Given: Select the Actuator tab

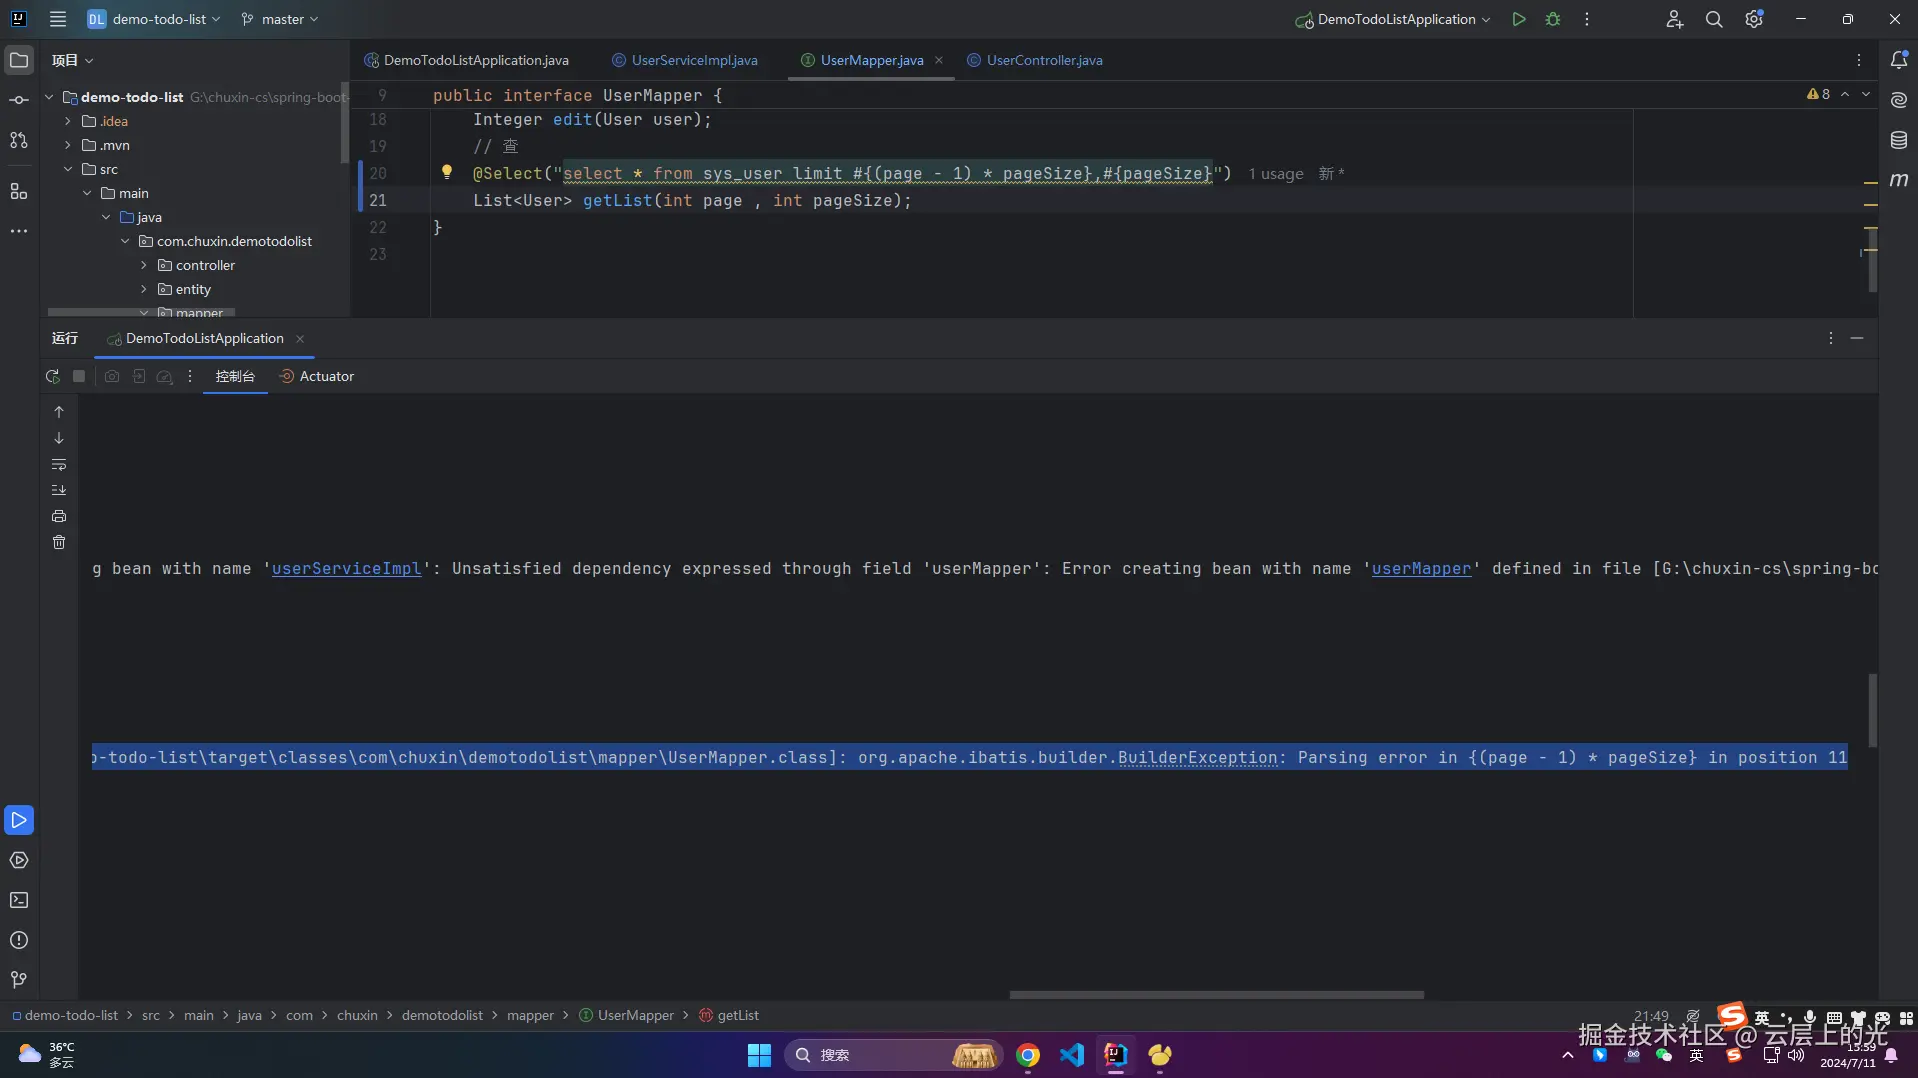Looking at the screenshot, I should tap(317, 376).
